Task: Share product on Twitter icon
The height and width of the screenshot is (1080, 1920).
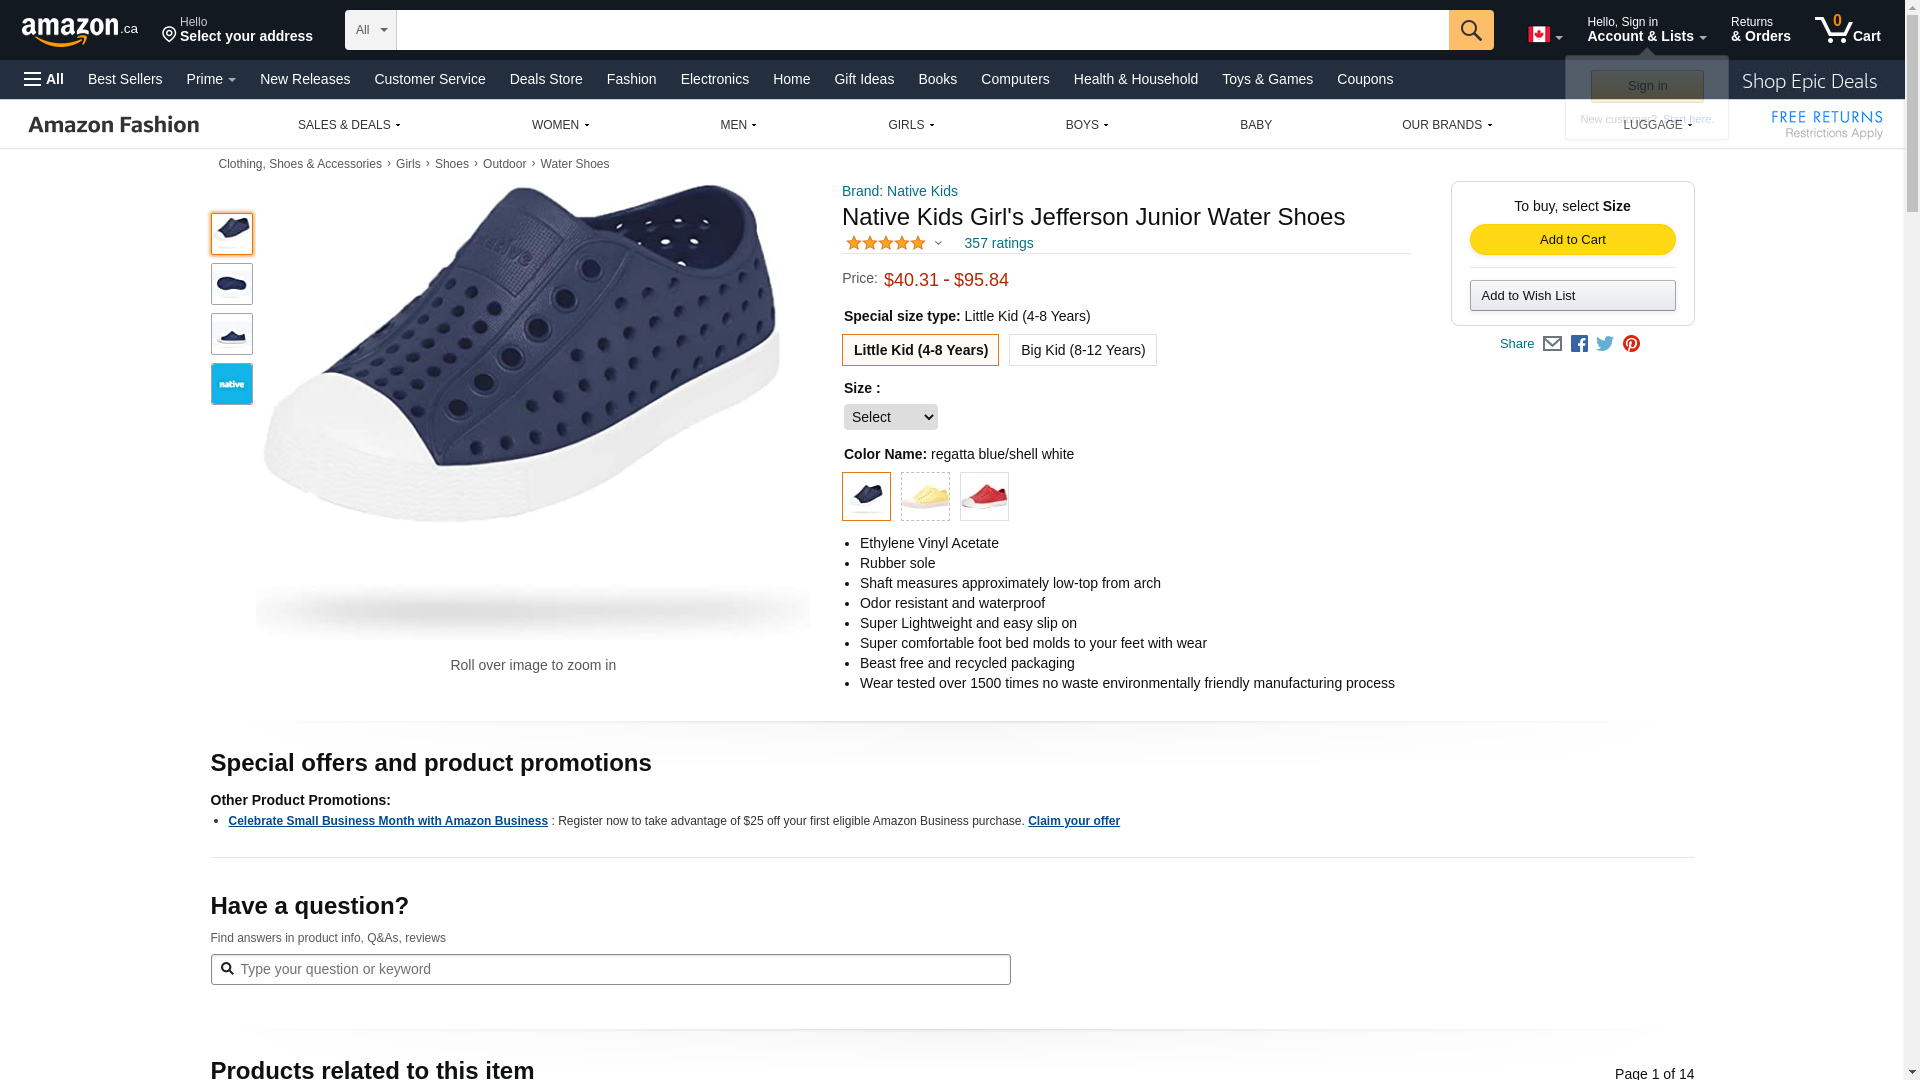Action: tap(1605, 344)
